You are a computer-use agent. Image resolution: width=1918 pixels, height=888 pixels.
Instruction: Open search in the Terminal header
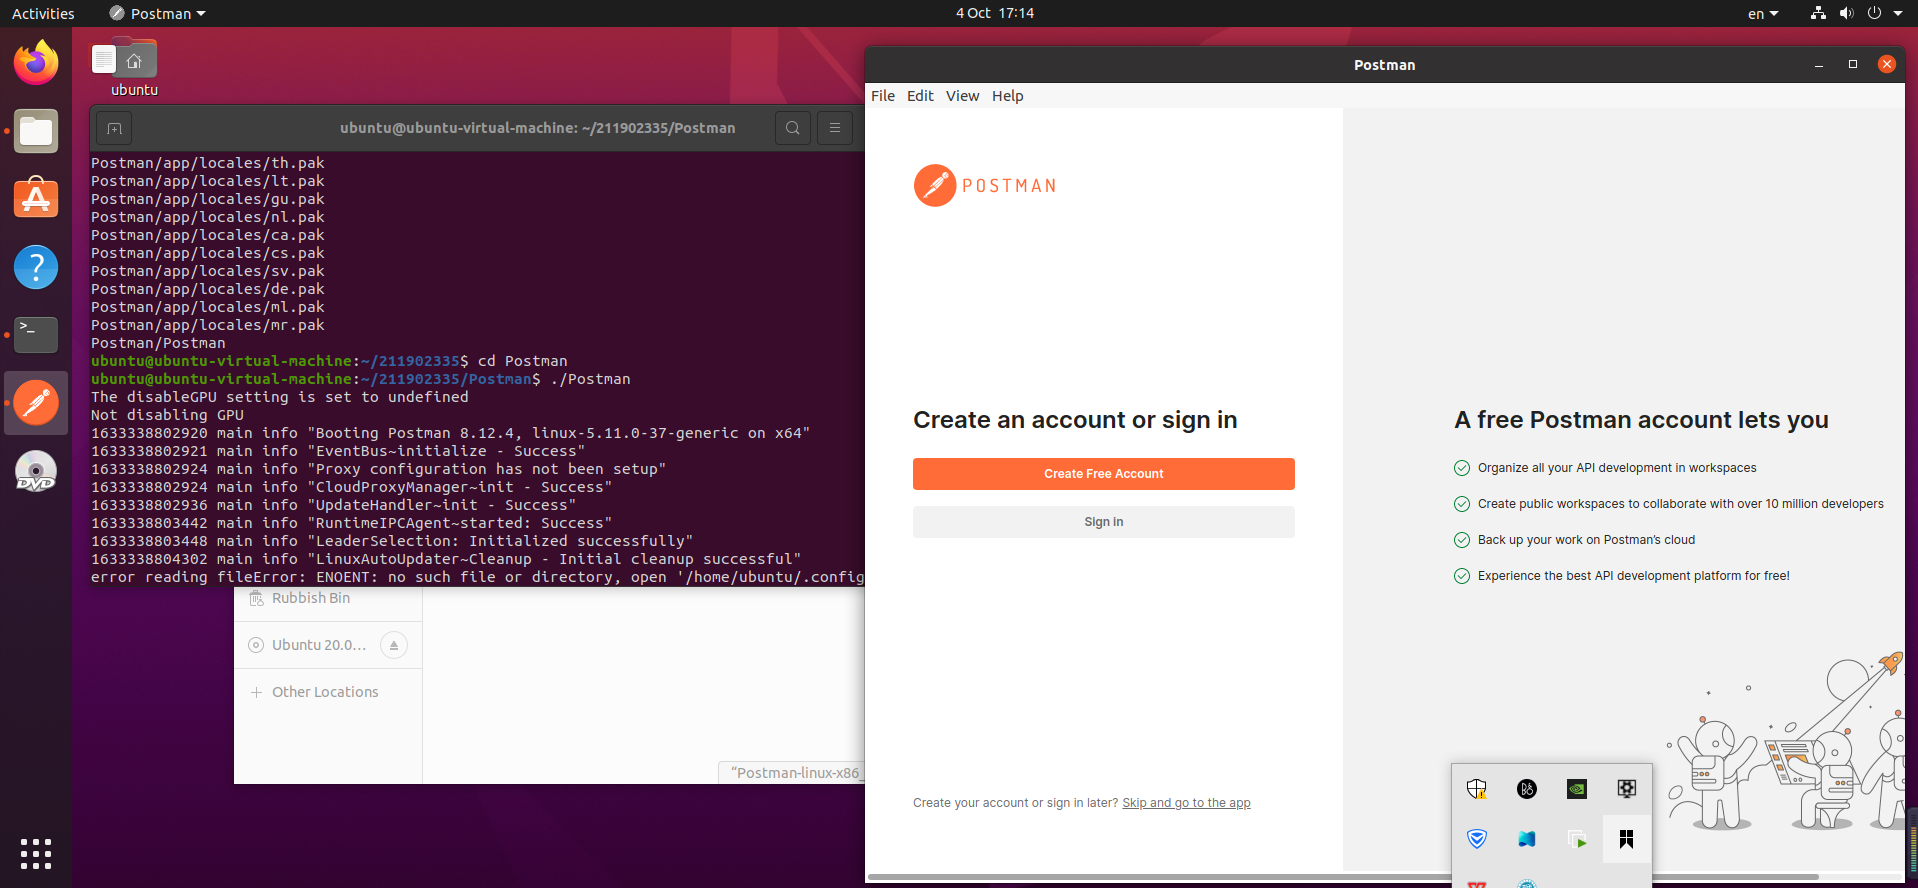click(793, 128)
